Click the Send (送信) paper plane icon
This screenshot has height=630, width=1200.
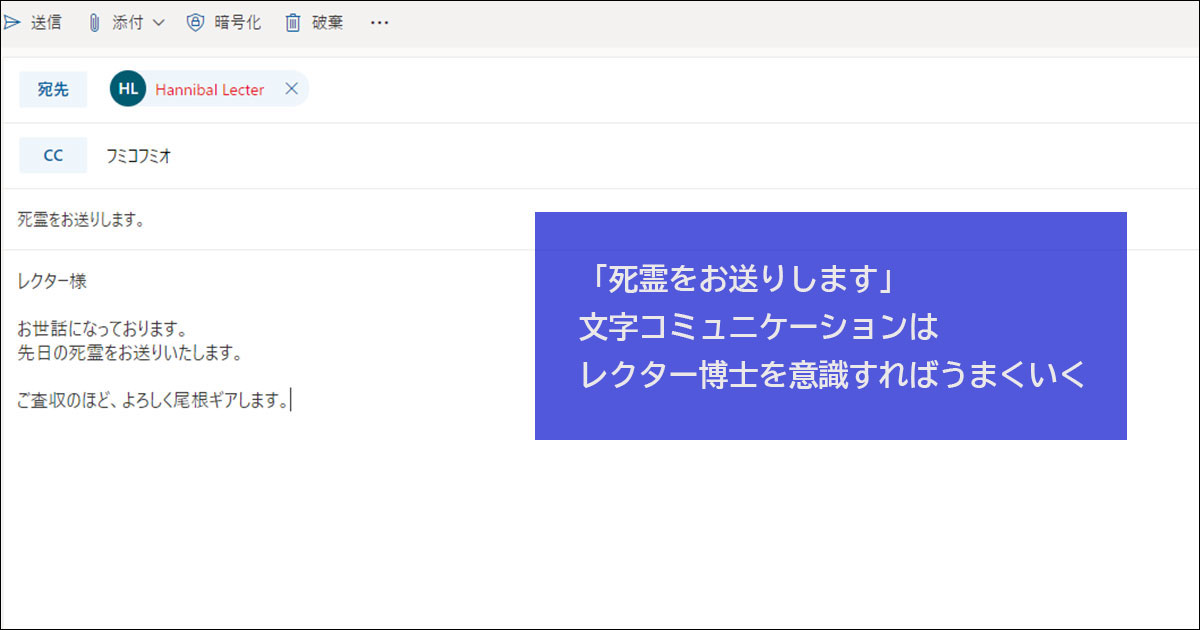coord(13,22)
